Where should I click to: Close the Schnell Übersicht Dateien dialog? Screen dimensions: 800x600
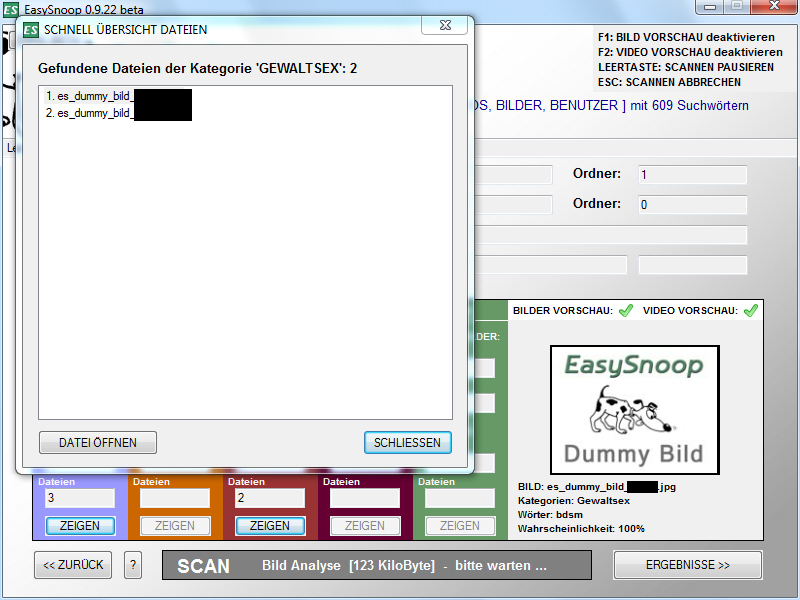(x=444, y=25)
